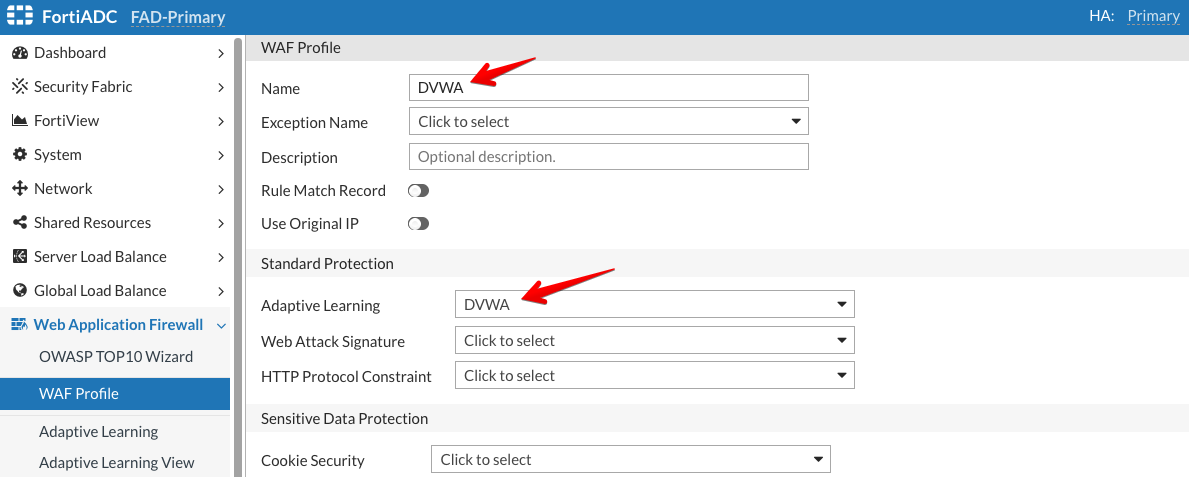The width and height of the screenshot is (1189, 477).
Task: Click the FAD-Primary hostname link
Action: 178,17
